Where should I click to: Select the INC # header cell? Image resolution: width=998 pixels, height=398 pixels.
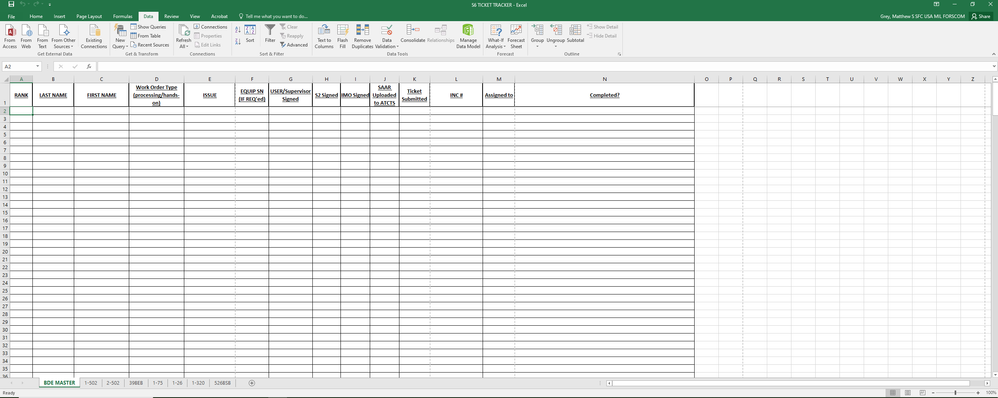(456, 95)
